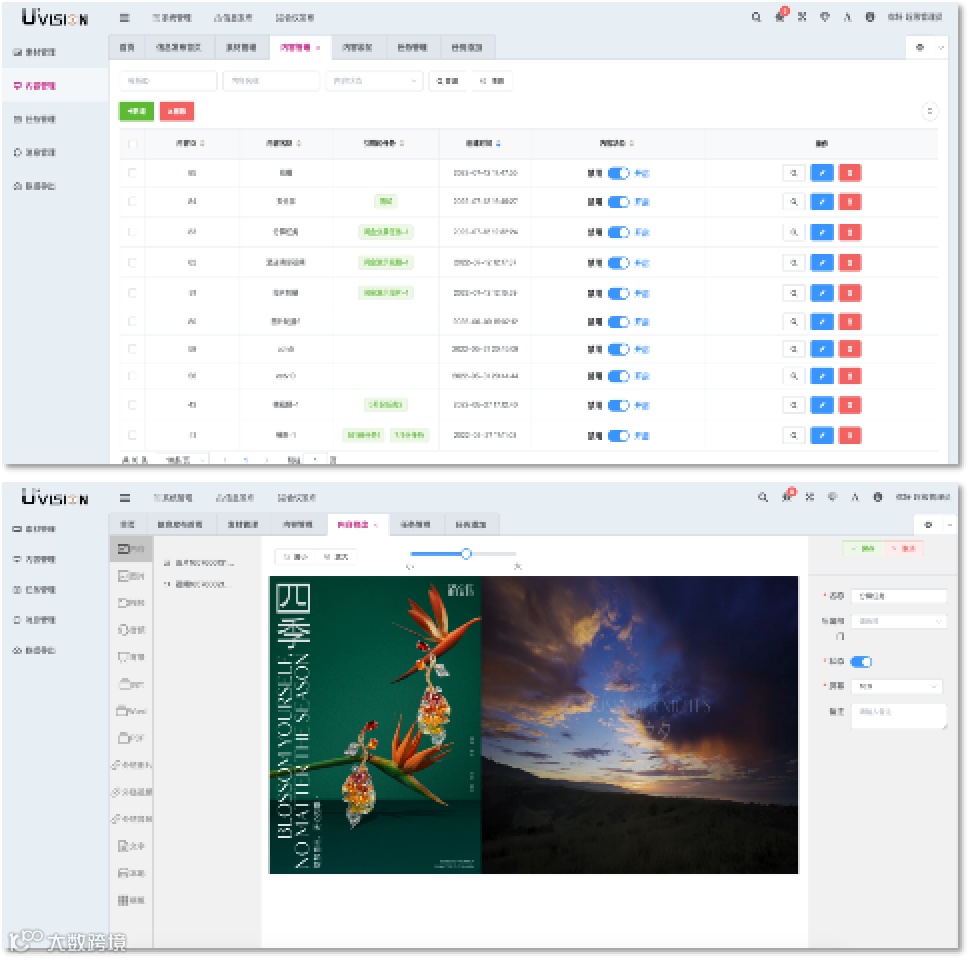This screenshot has height=960, width=970.
Task: Select the speech-bubble shaped component in the editor palette
Action: pyautogui.click(x=131, y=657)
